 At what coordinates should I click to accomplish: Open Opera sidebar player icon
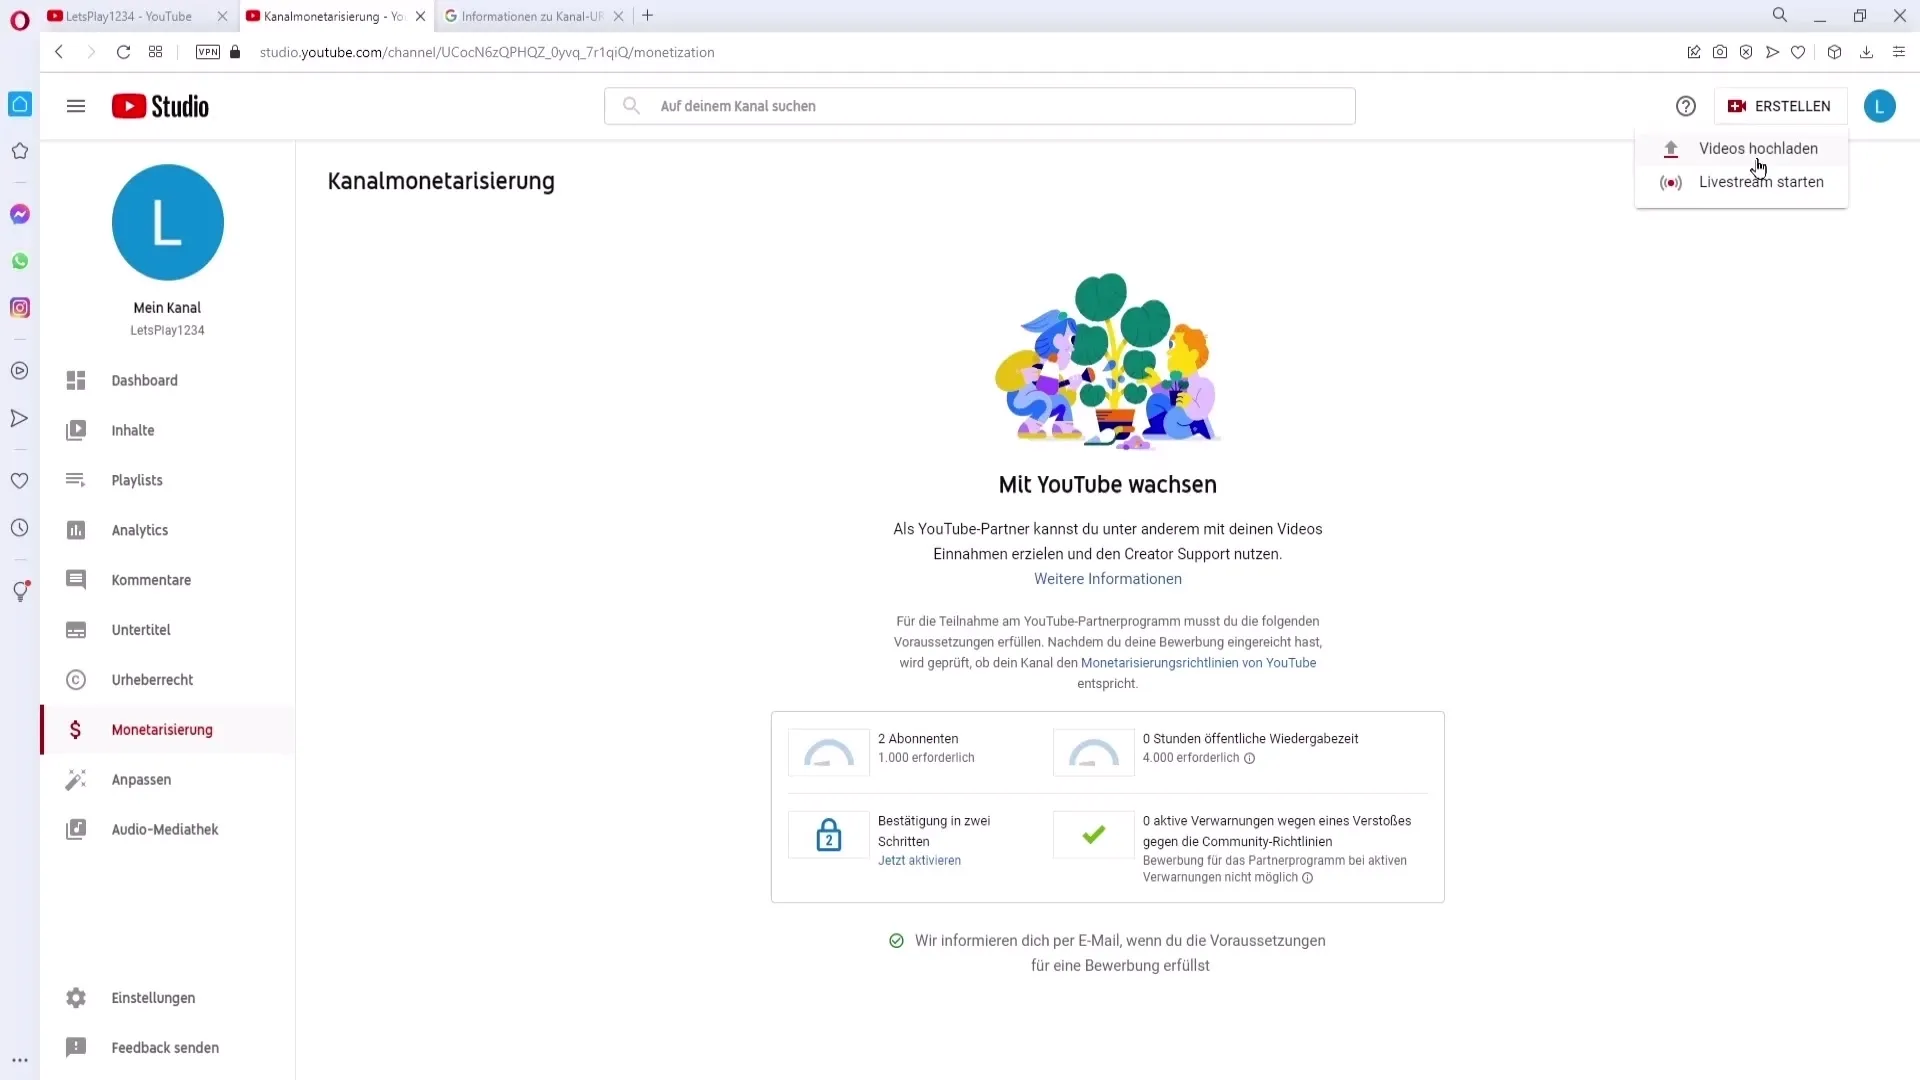coord(20,371)
